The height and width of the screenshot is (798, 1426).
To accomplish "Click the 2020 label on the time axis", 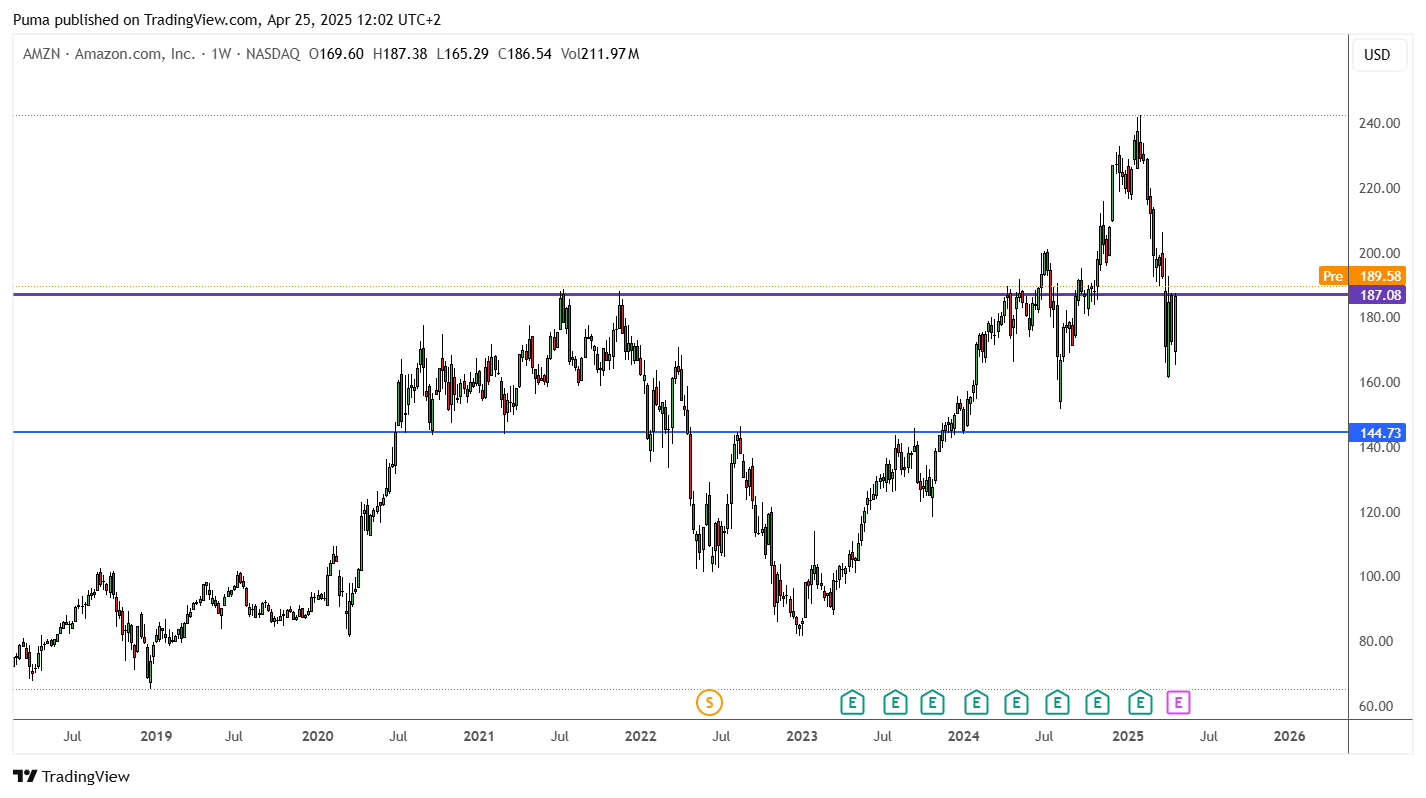I will (x=317, y=737).
